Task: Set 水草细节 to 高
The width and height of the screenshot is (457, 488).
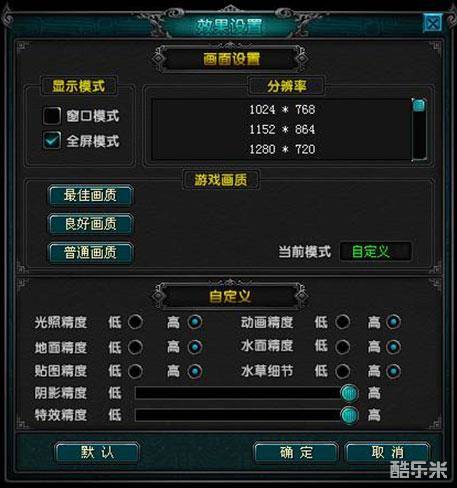Action: (394, 371)
